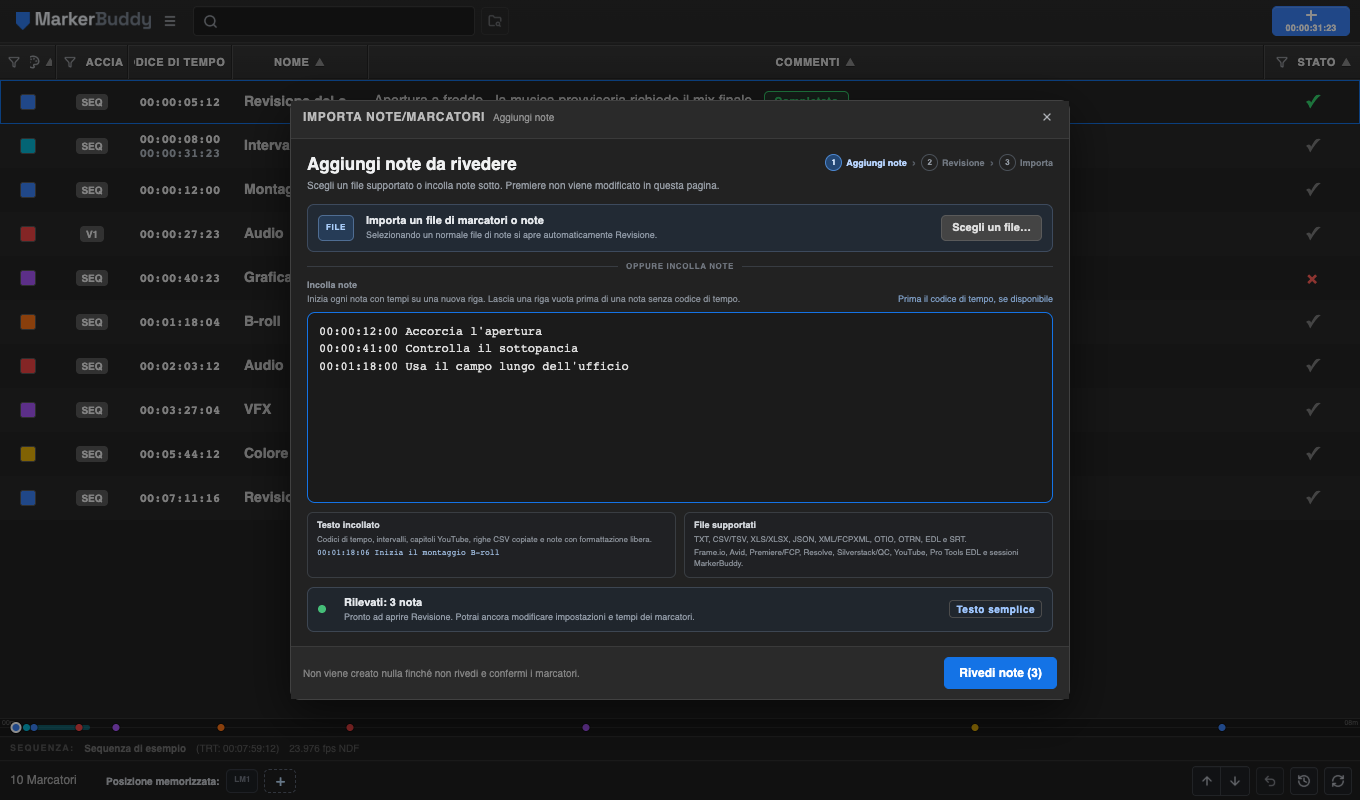Sort by Stato column header
Screen dimensions: 1360x800
coord(1323,62)
